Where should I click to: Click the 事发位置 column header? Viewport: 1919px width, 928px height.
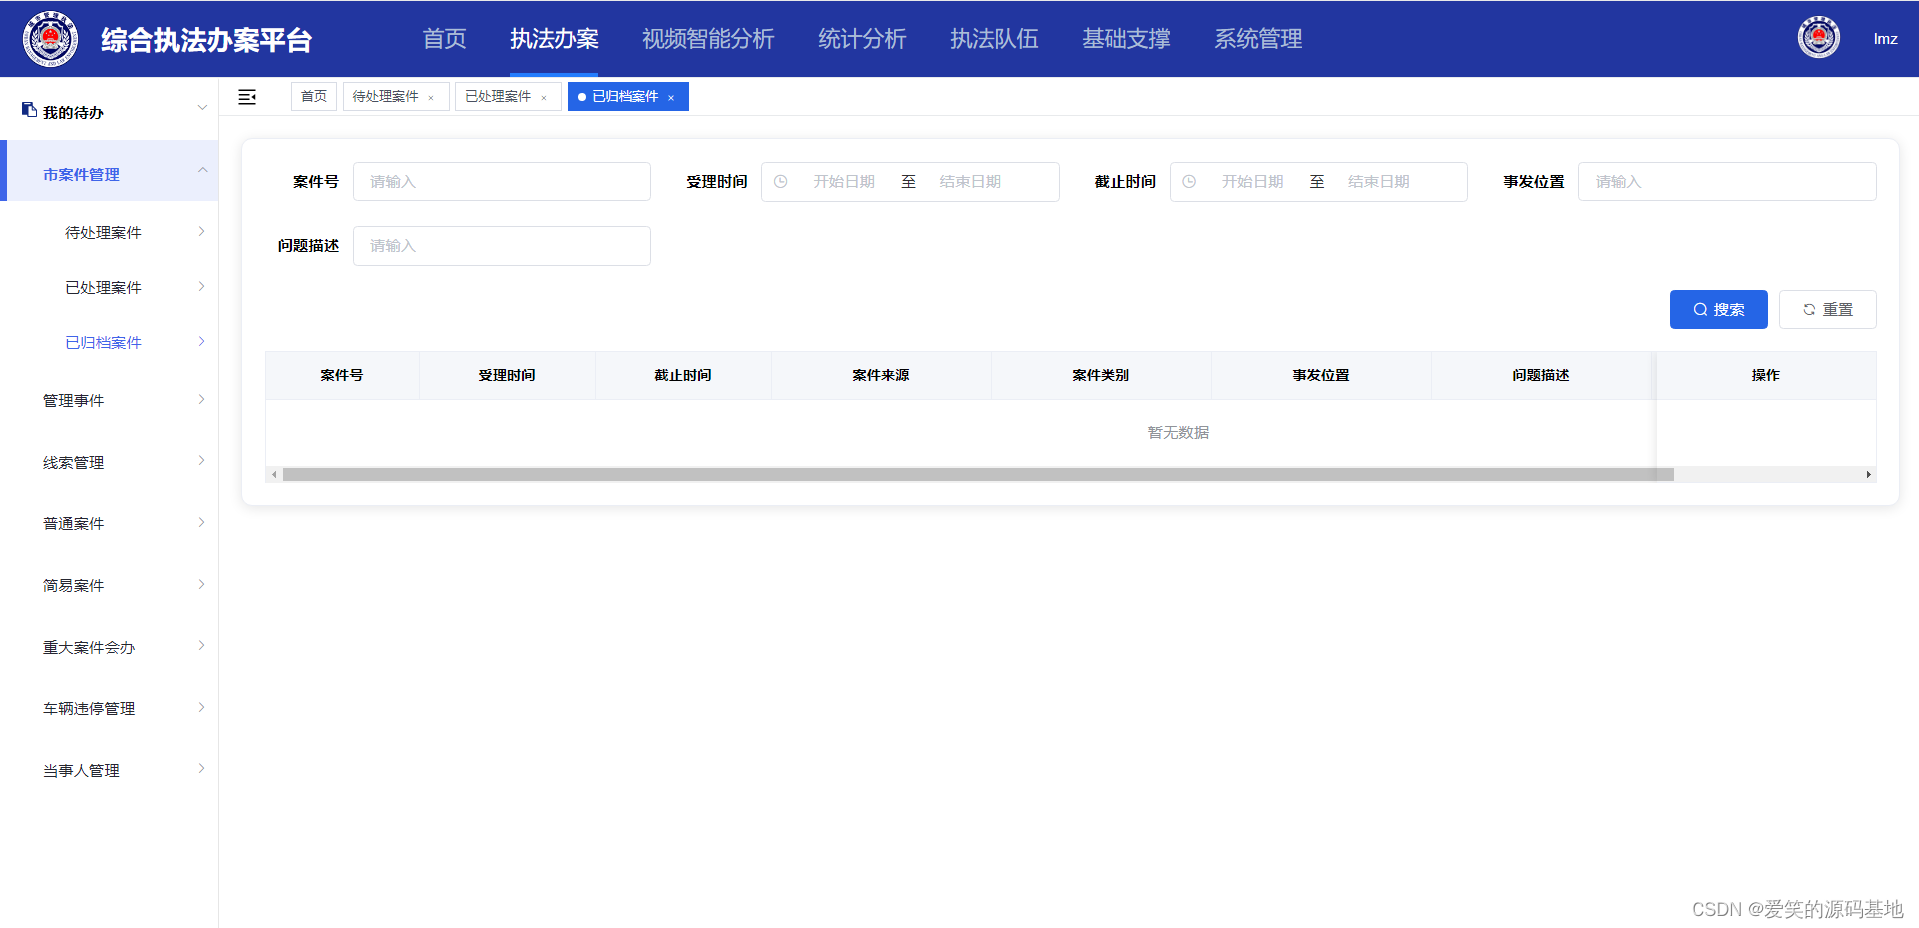(x=1321, y=375)
